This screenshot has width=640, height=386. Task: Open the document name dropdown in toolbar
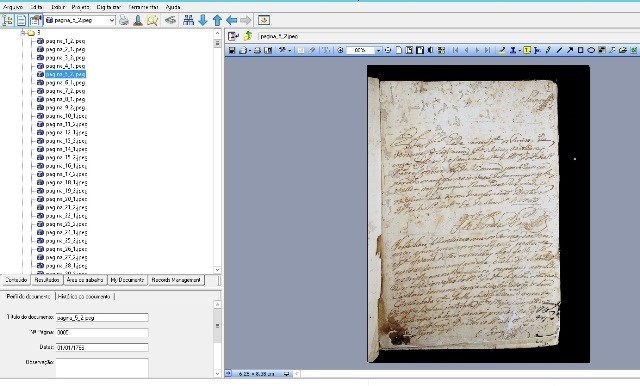tap(111, 20)
